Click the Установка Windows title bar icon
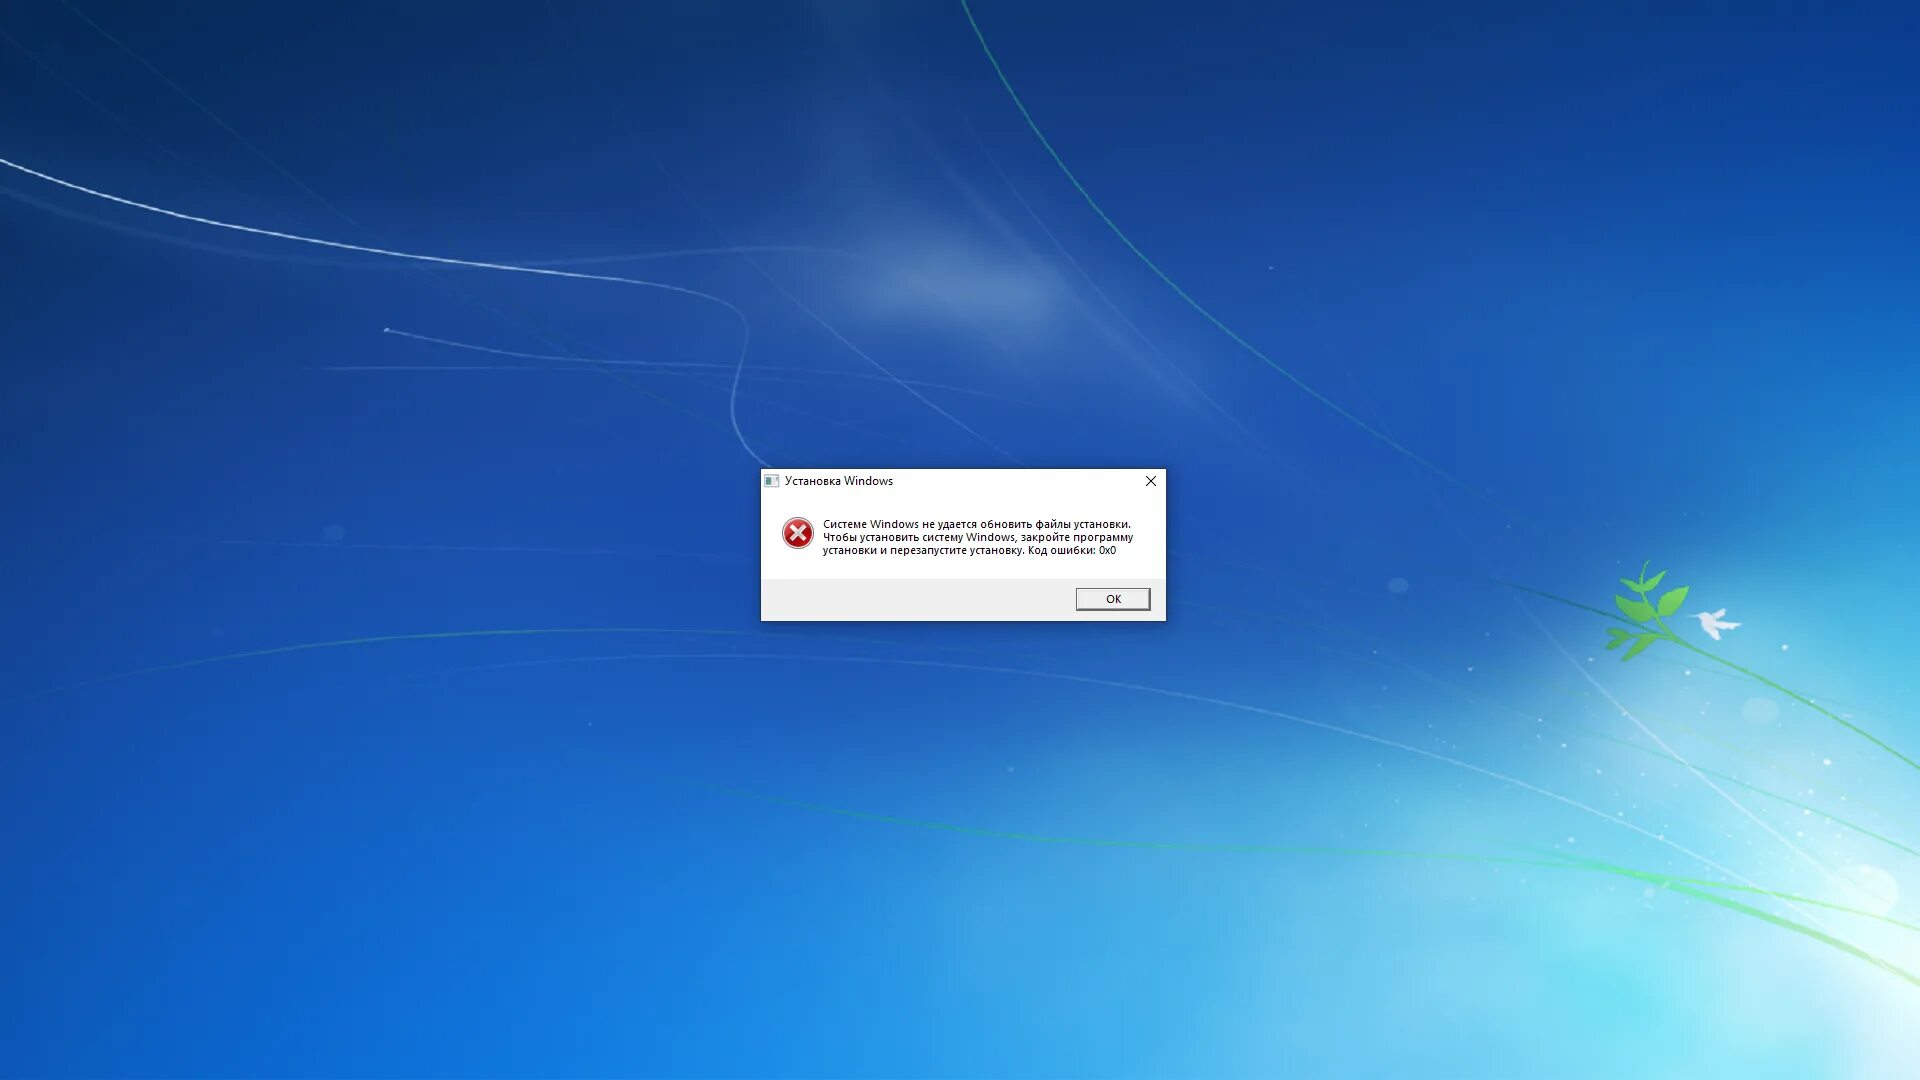 pyautogui.click(x=772, y=481)
